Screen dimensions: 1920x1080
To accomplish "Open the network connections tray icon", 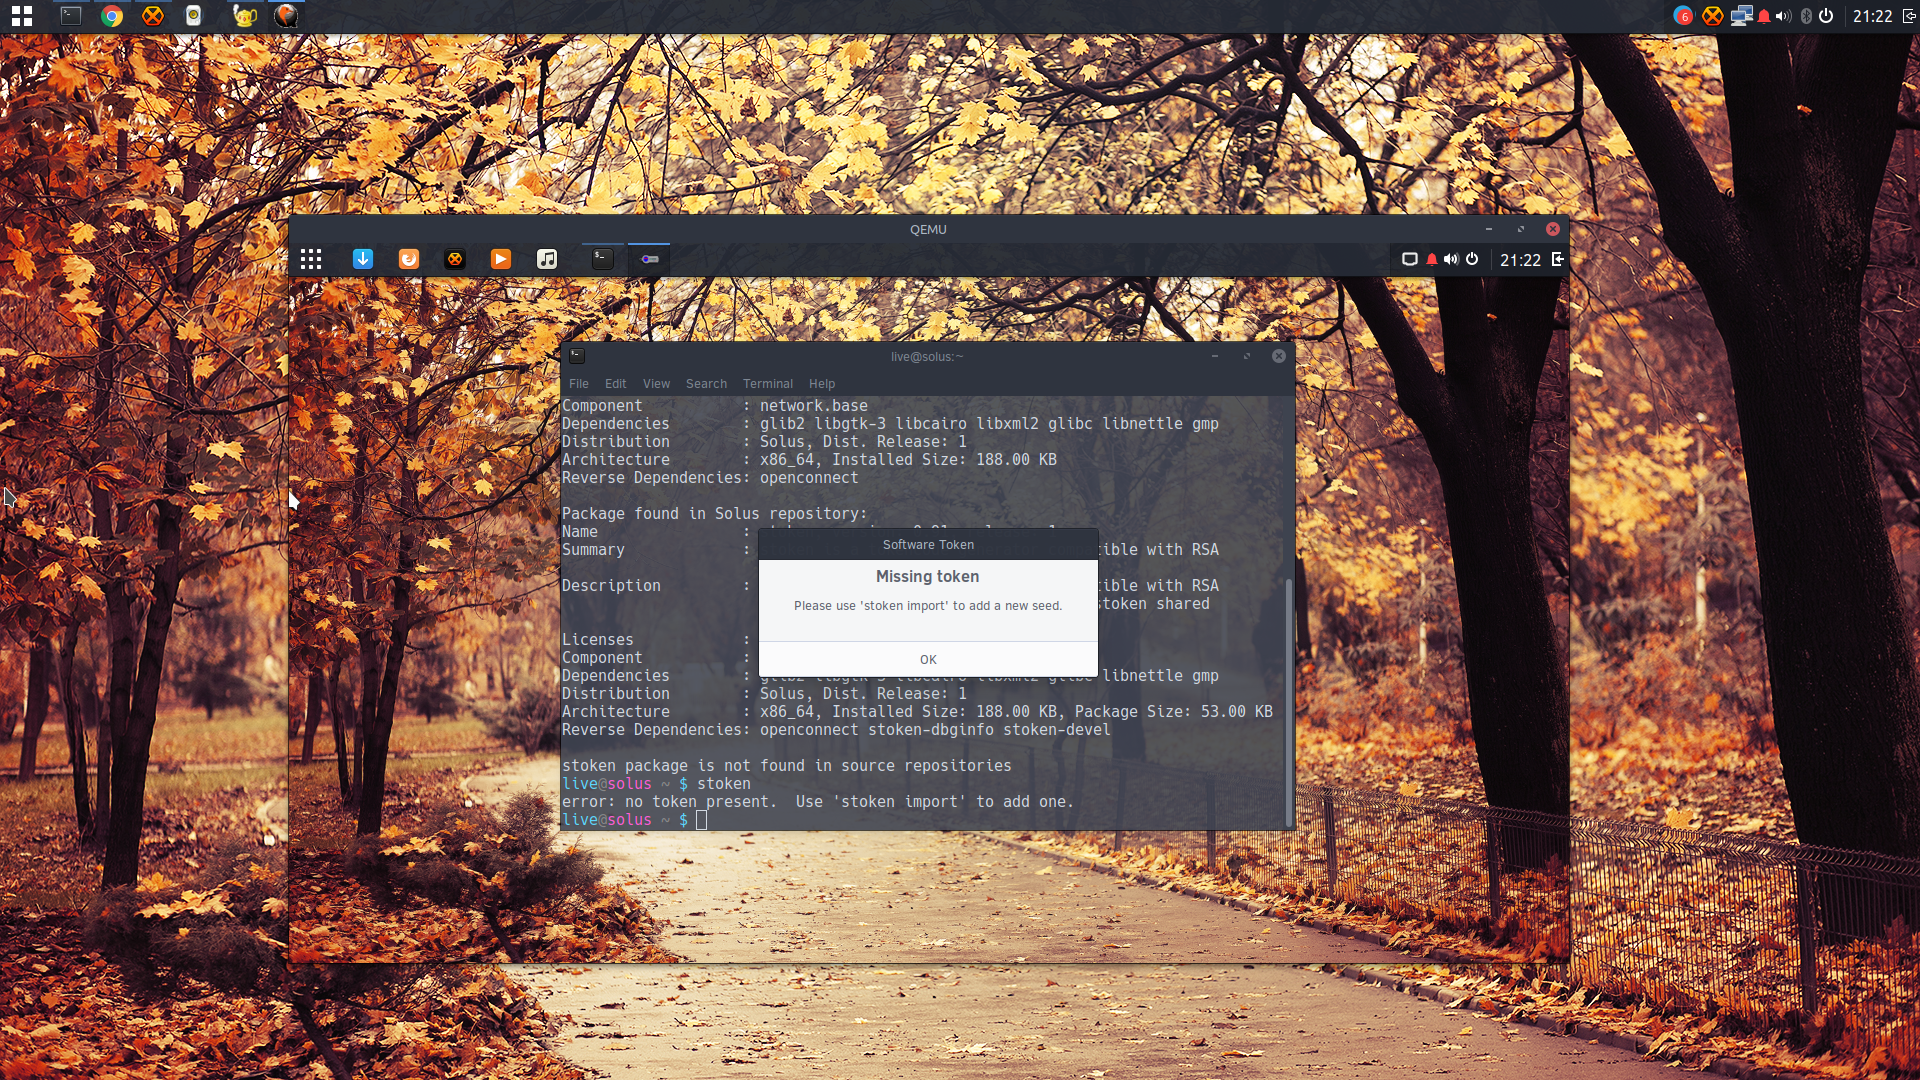I will tap(1742, 16).
